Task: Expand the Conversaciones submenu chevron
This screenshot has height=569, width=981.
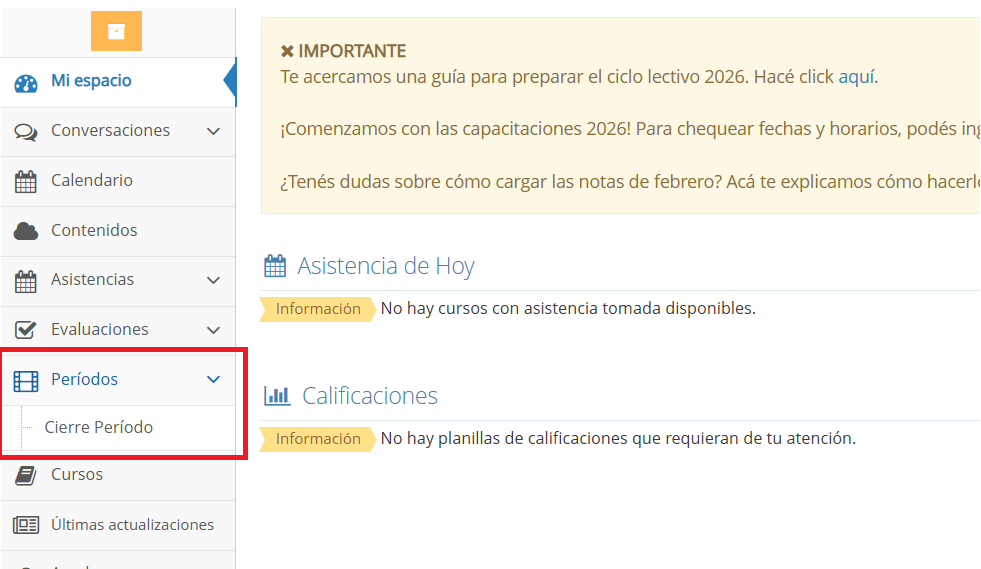Action: (x=213, y=131)
